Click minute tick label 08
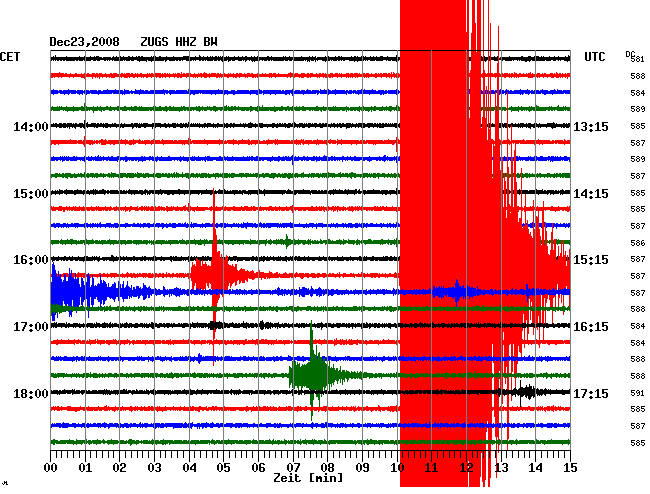The image size is (650, 494). [327, 468]
